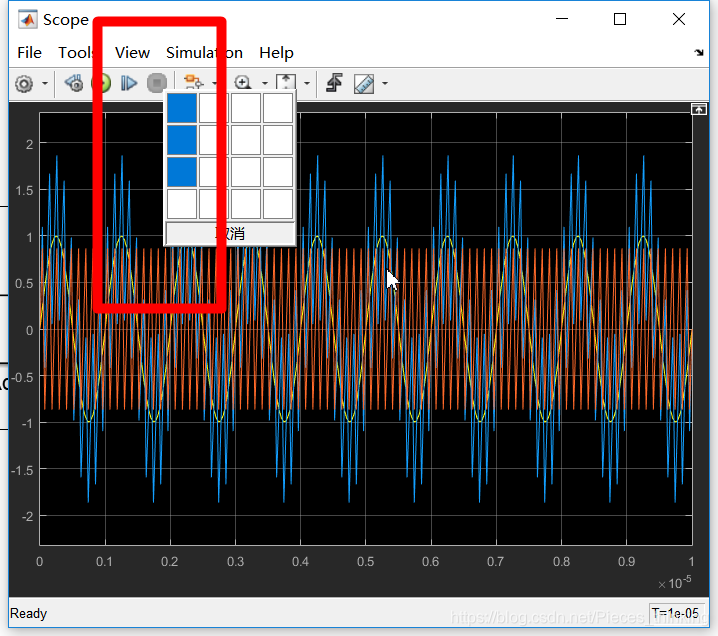The height and width of the screenshot is (636, 718).
Task: Toggle the Cursor Measurements ruler icon
Action: coord(364,84)
